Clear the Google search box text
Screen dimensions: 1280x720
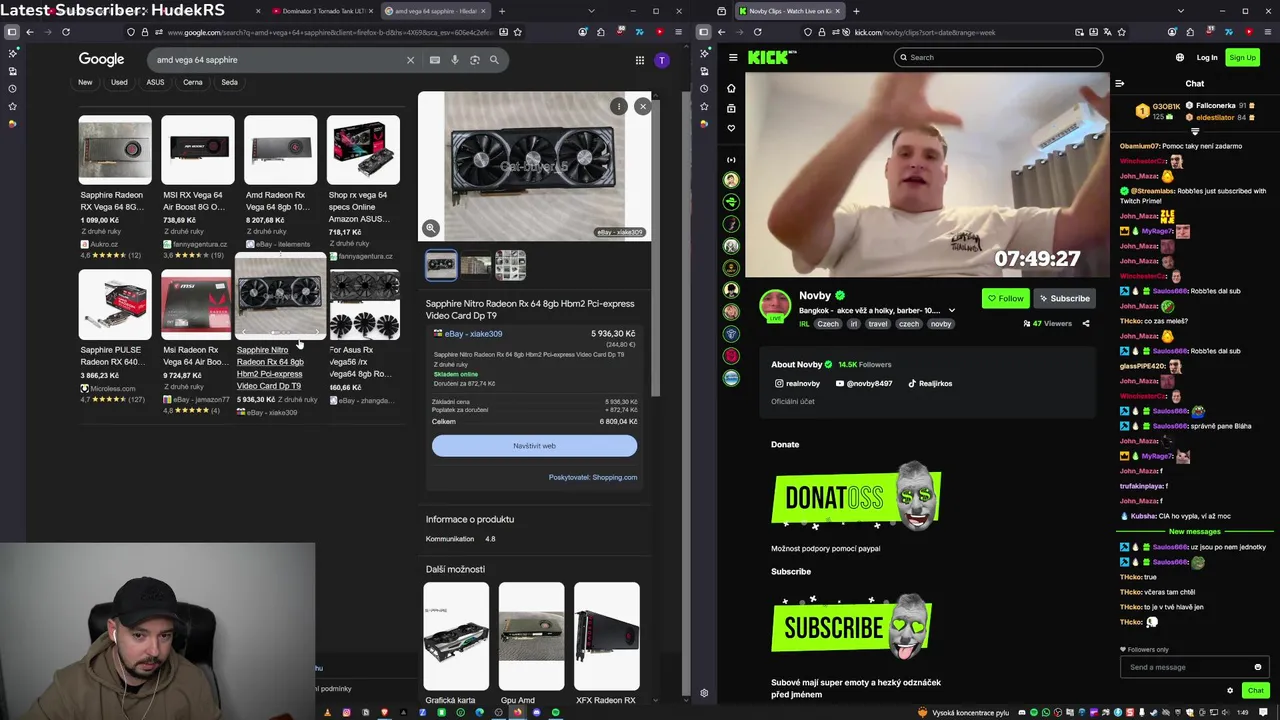(410, 60)
